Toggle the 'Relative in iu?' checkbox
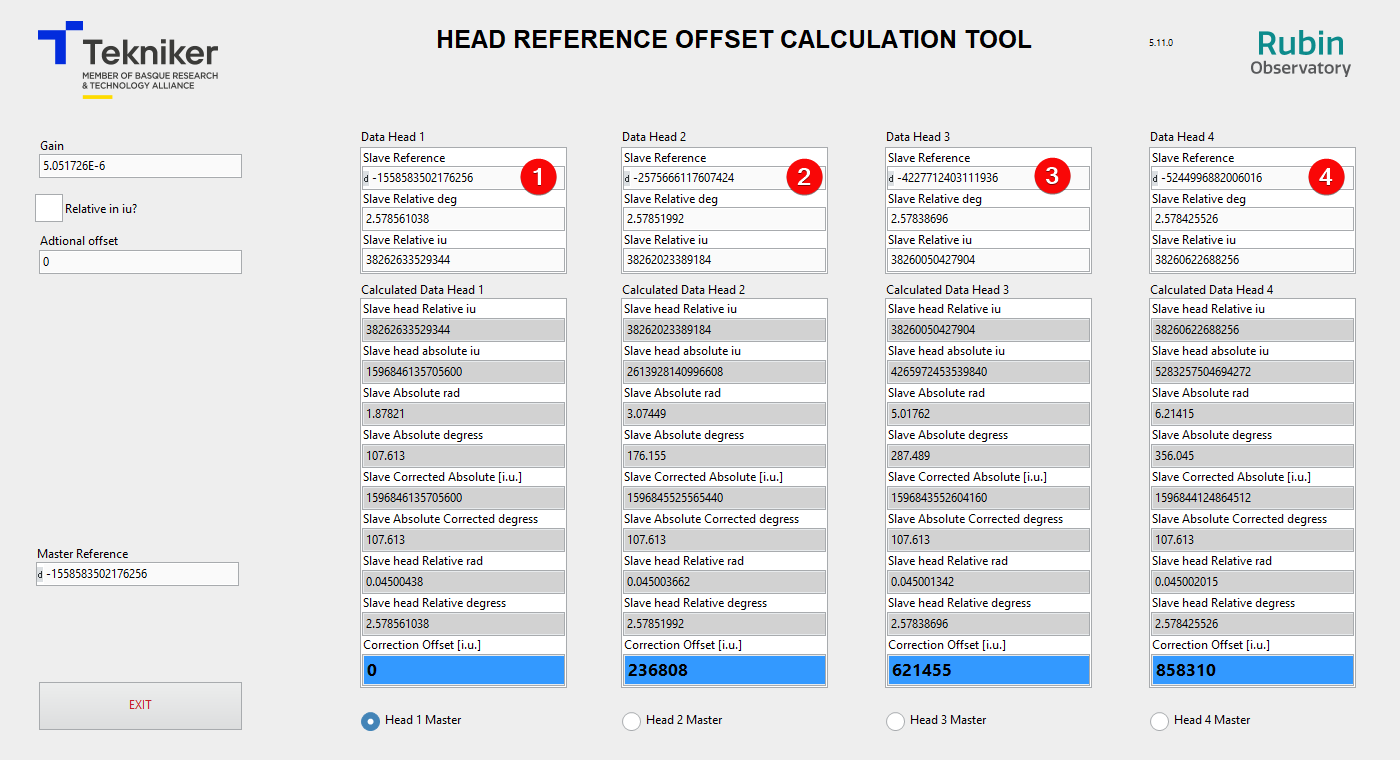The image size is (1400, 760). [x=49, y=208]
